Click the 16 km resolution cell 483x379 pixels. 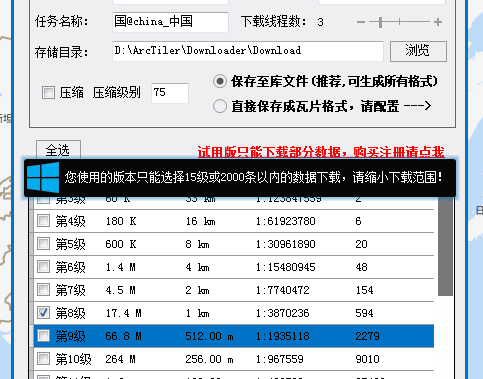coord(200,221)
